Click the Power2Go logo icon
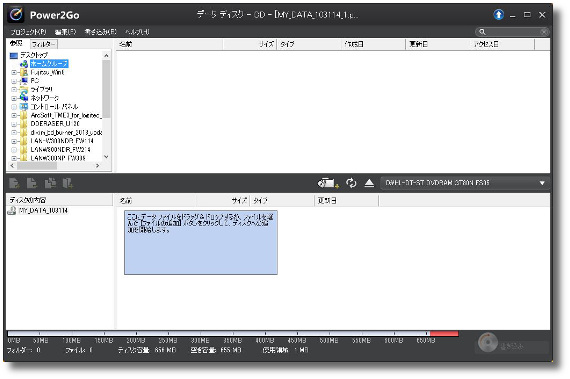570x379 pixels. [x=16, y=15]
